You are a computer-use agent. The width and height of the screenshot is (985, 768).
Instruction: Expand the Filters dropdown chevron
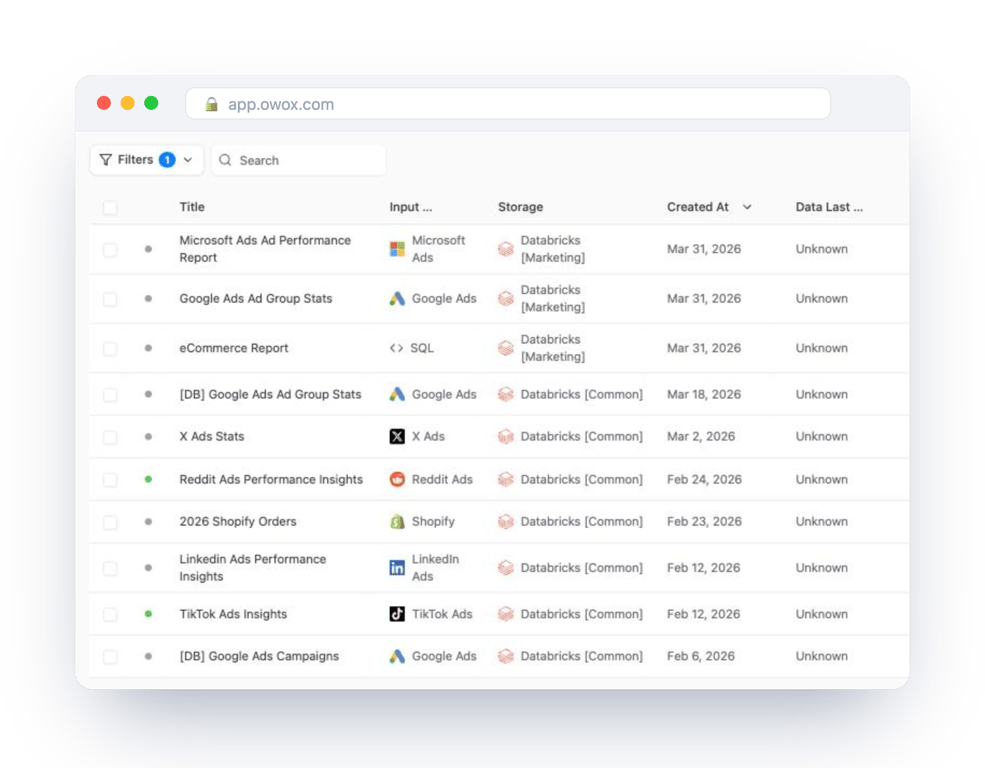(188, 160)
